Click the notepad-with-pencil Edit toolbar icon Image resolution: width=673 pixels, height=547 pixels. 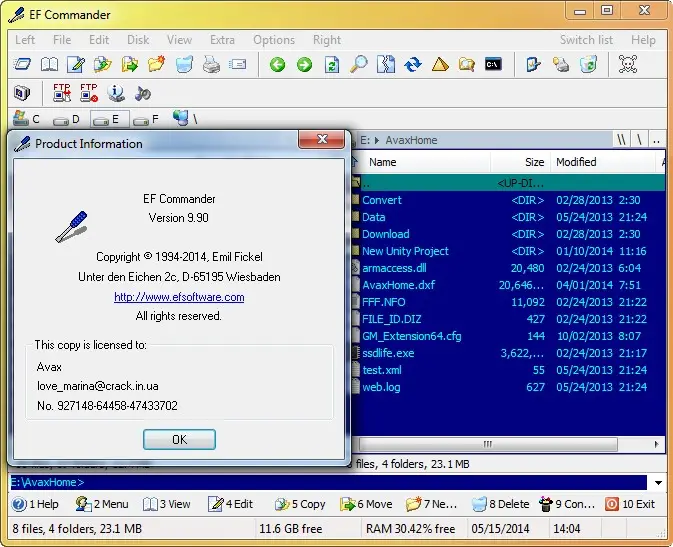[x=76, y=65]
